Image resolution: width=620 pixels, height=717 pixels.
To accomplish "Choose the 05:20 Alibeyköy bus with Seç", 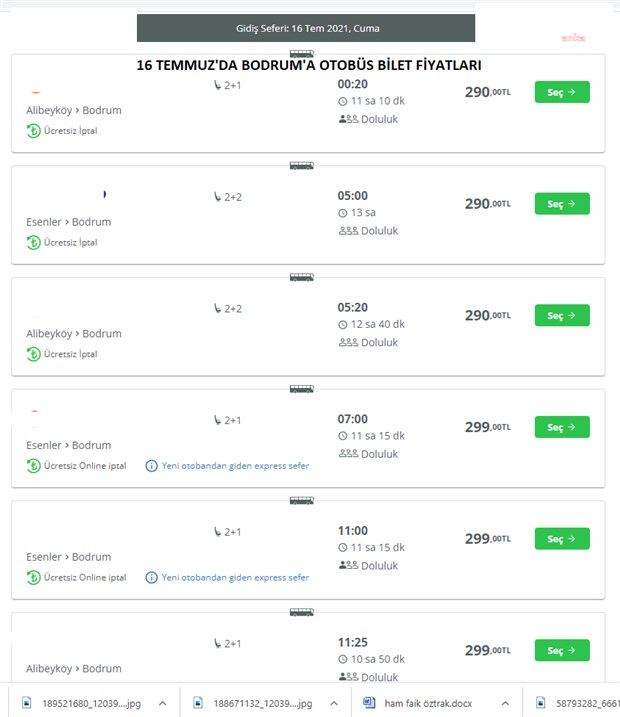I will (562, 315).
